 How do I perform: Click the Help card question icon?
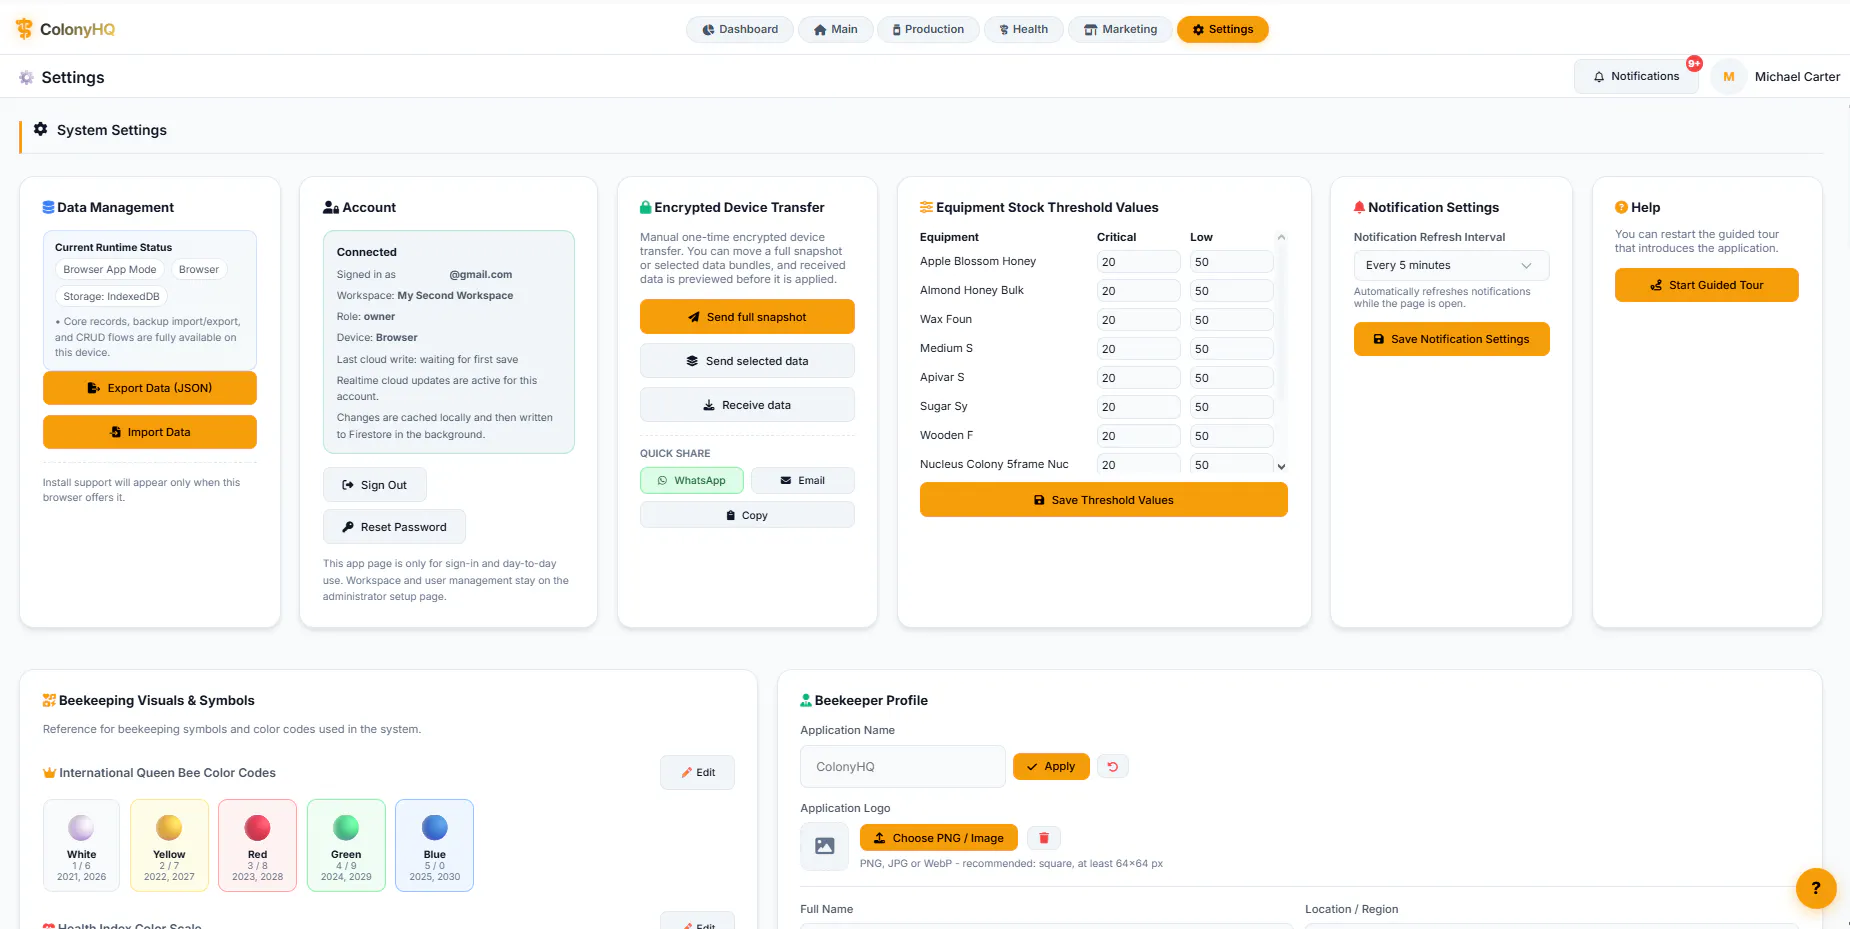tap(1621, 207)
